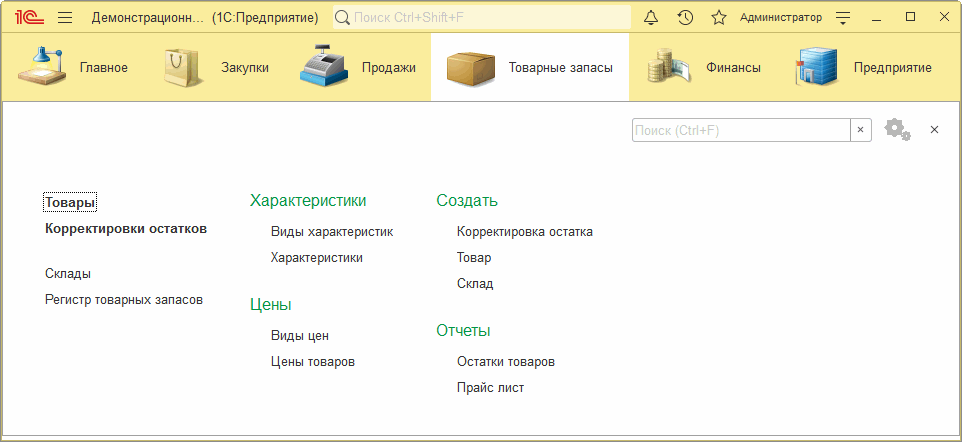Open the Предприятие section
The height and width of the screenshot is (442, 962).
(864, 68)
